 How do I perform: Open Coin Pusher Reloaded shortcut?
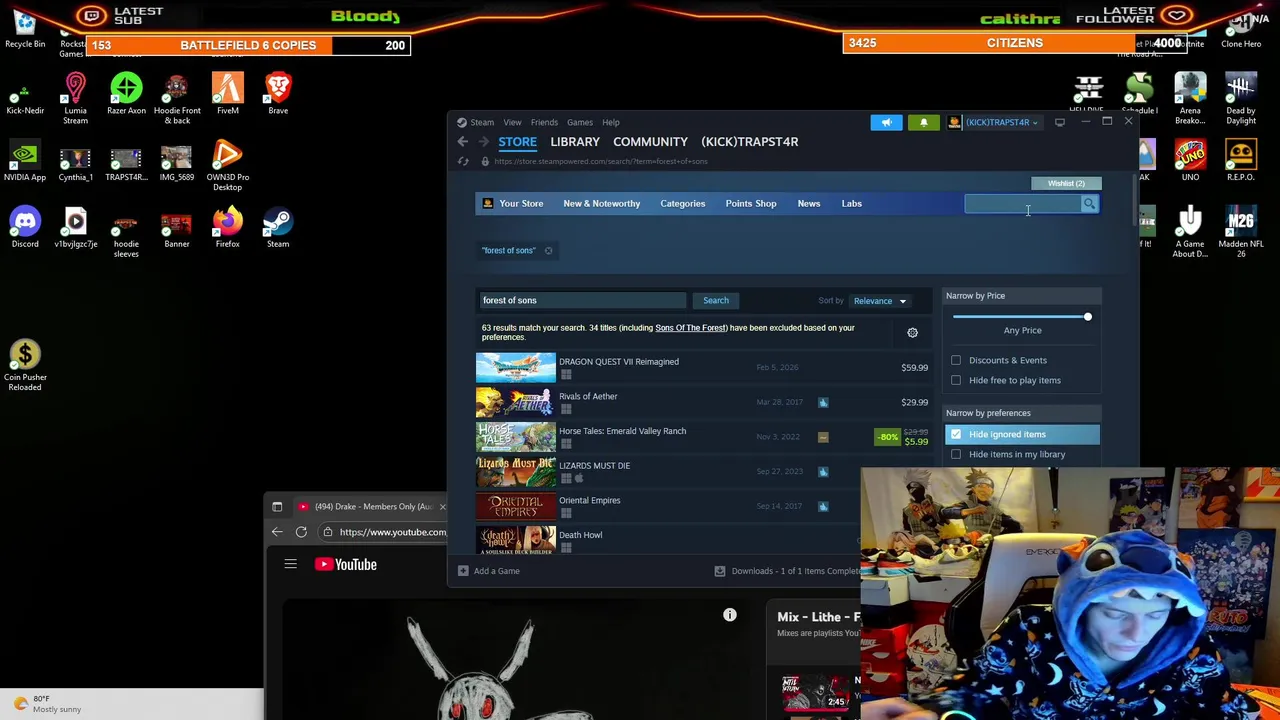click(25, 365)
